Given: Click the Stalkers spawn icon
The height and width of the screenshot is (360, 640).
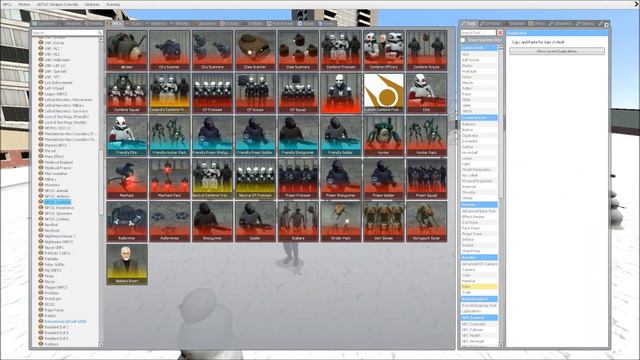Looking at the screenshot, I should click(x=298, y=222).
